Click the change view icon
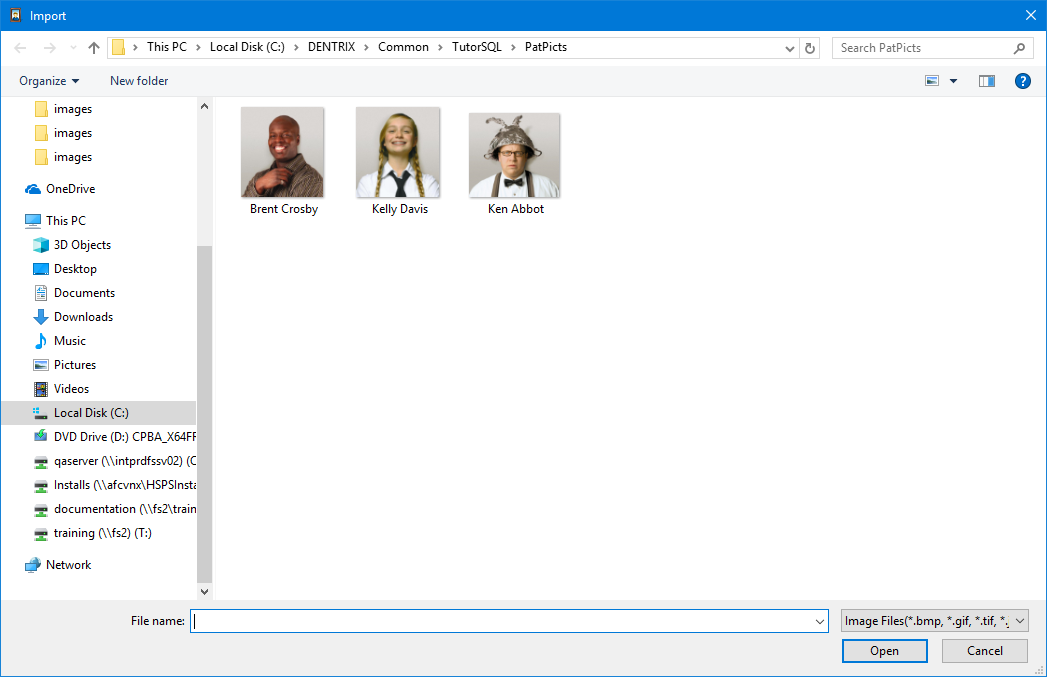Viewport: 1047px width, 677px height. point(933,81)
